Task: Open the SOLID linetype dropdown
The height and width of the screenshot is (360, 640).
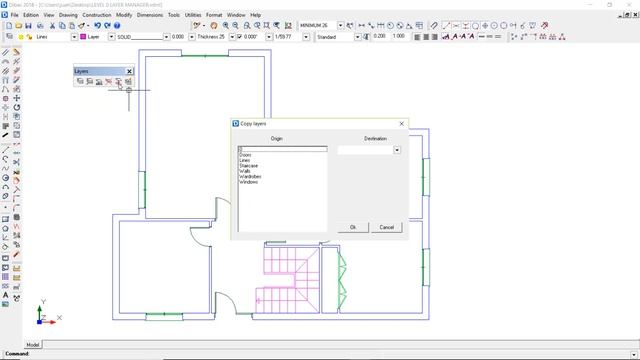Action: coord(166,37)
